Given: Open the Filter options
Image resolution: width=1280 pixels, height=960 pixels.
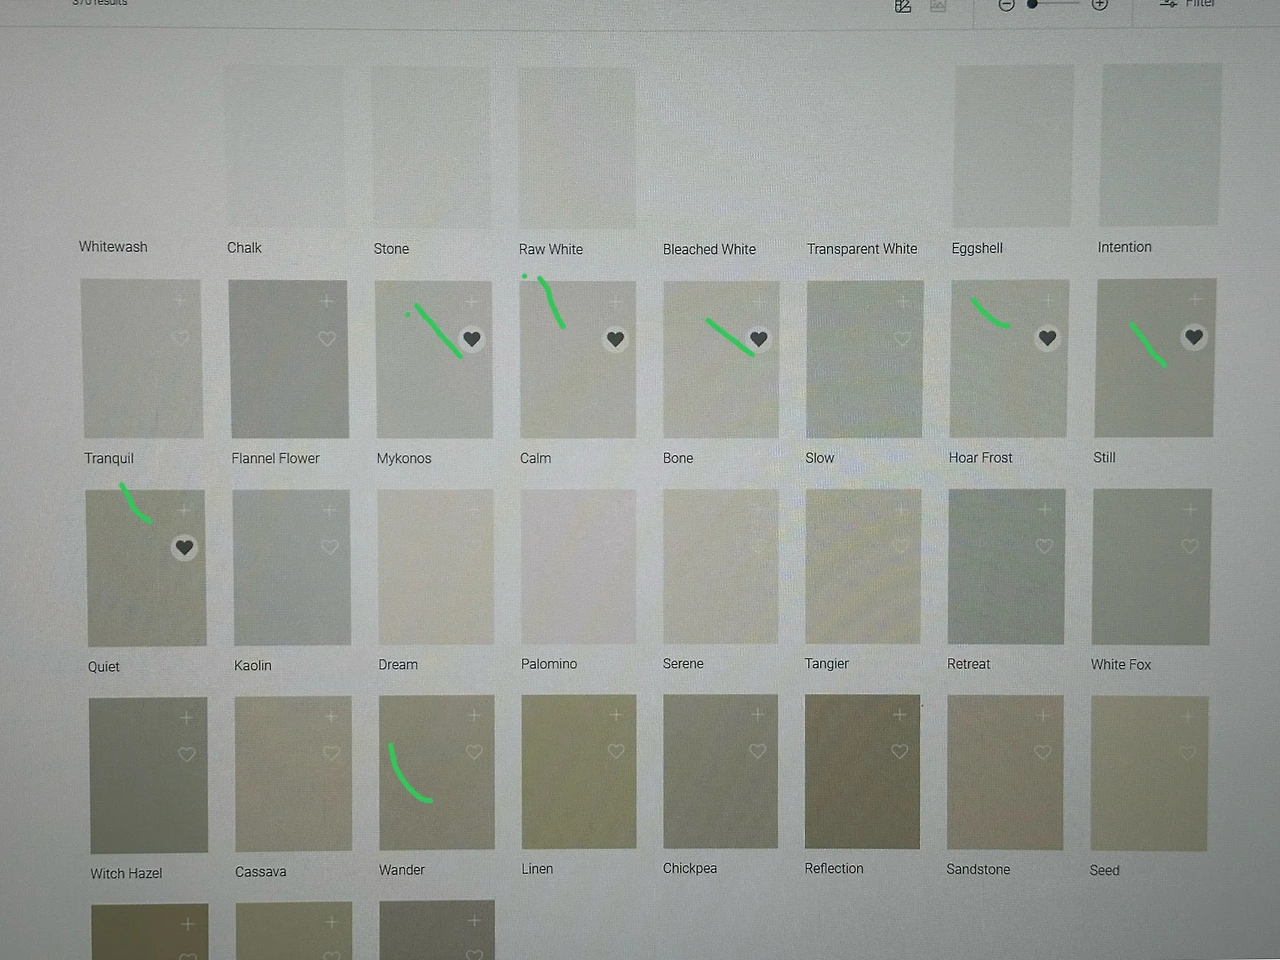Looking at the screenshot, I should (1188, 4).
